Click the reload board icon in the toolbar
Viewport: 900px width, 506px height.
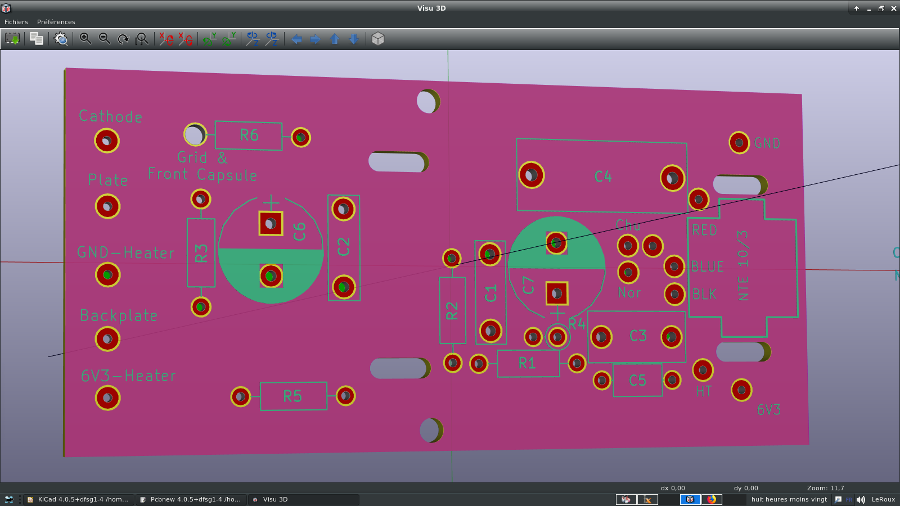pyautogui.click(x=13, y=39)
